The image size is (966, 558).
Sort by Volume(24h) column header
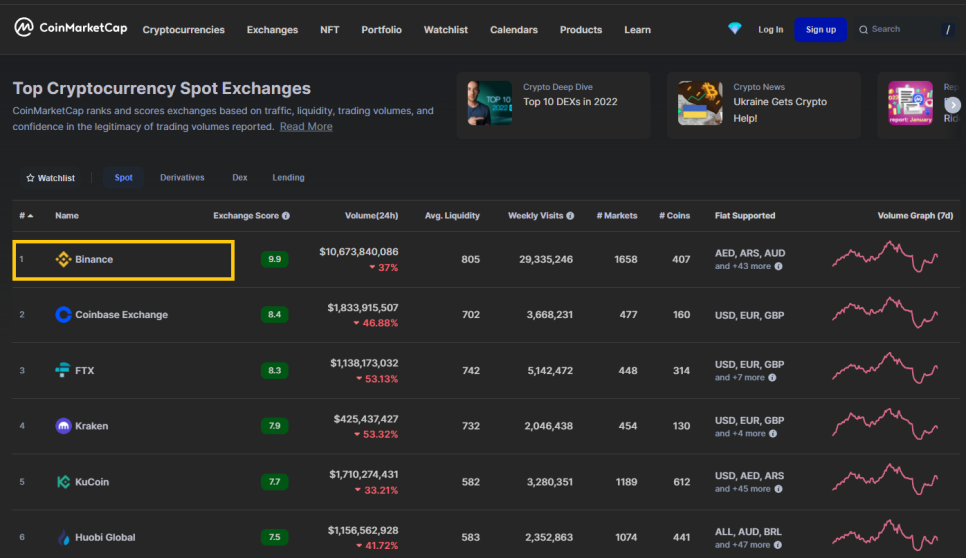coord(371,216)
